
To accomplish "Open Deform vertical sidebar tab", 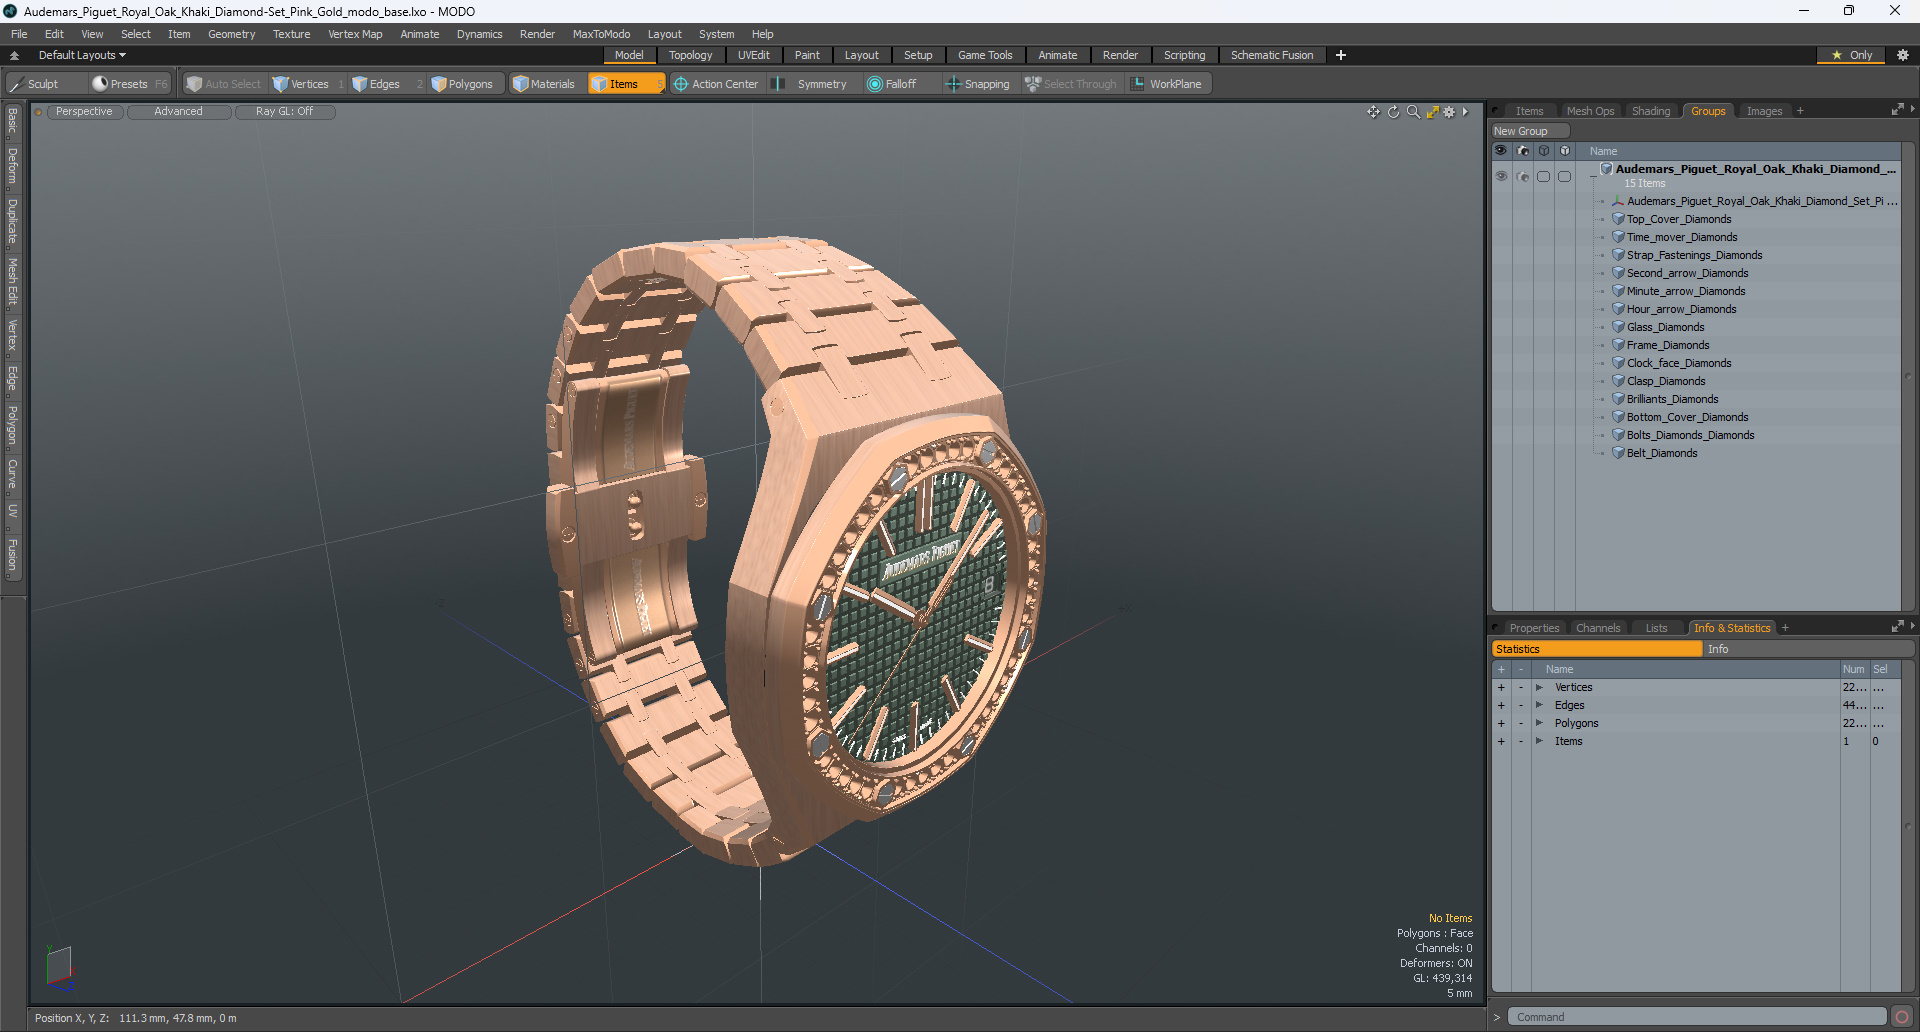I will click(x=12, y=166).
